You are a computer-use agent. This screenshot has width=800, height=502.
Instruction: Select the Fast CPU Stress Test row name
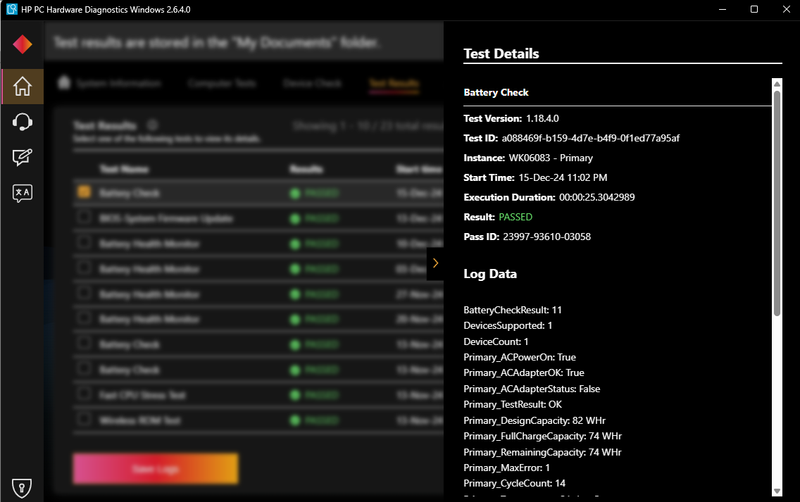click(x=142, y=395)
